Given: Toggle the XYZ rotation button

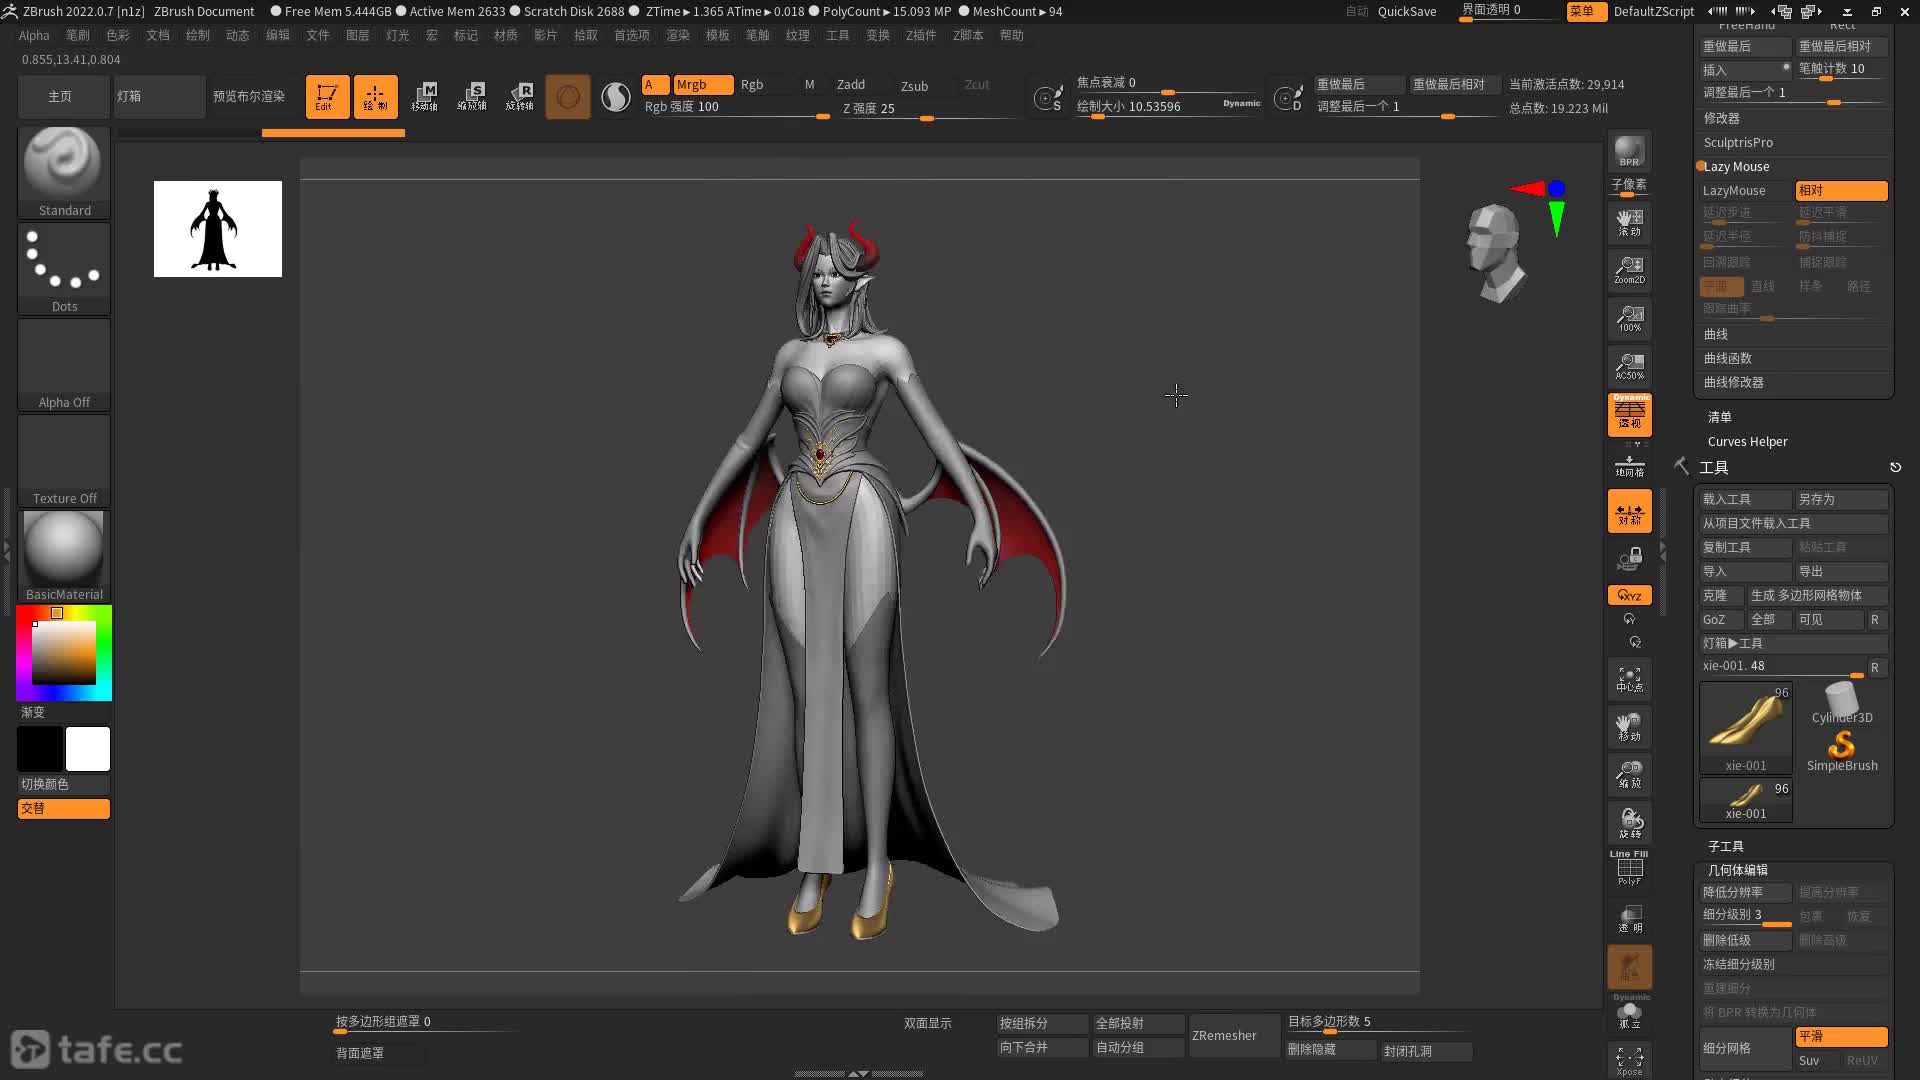Looking at the screenshot, I should [x=1629, y=595].
